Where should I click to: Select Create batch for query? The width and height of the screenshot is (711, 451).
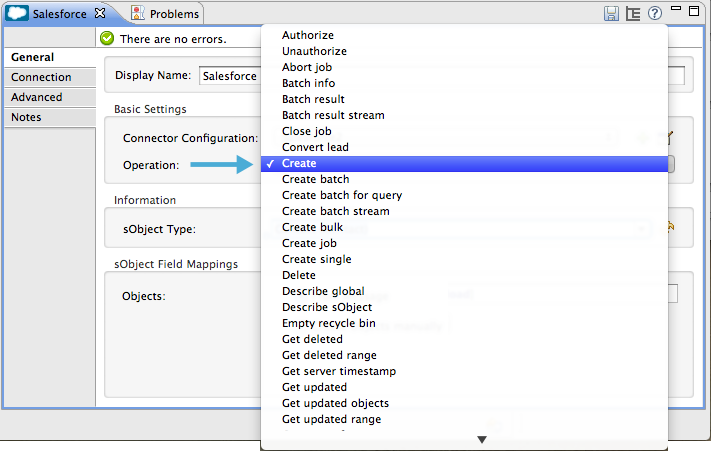(x=464, y=195)
